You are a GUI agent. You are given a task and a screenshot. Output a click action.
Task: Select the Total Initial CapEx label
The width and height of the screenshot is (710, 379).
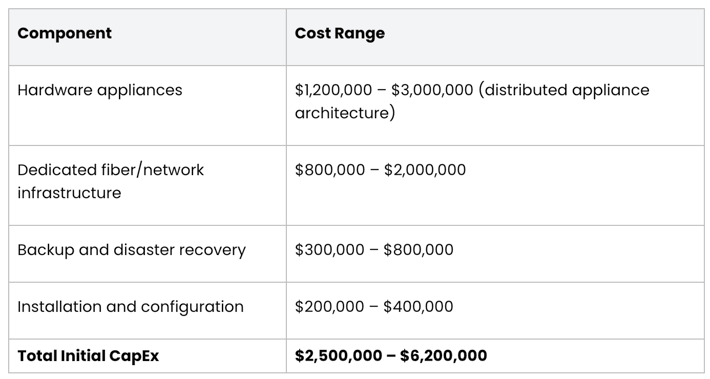coord(88,356)
